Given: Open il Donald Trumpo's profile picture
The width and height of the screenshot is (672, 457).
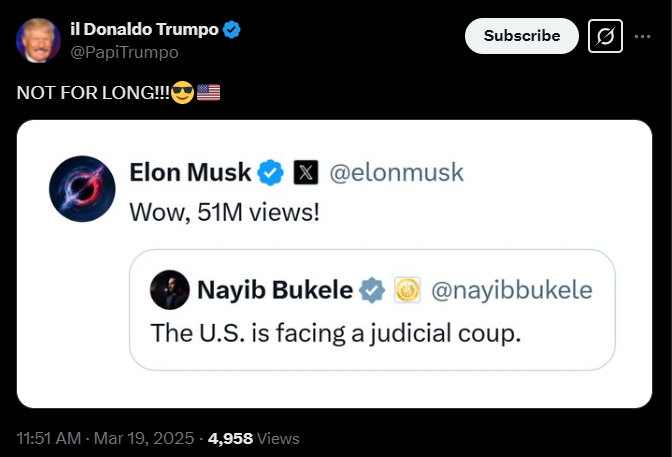Looking at the screenshot, I should 37,40.
